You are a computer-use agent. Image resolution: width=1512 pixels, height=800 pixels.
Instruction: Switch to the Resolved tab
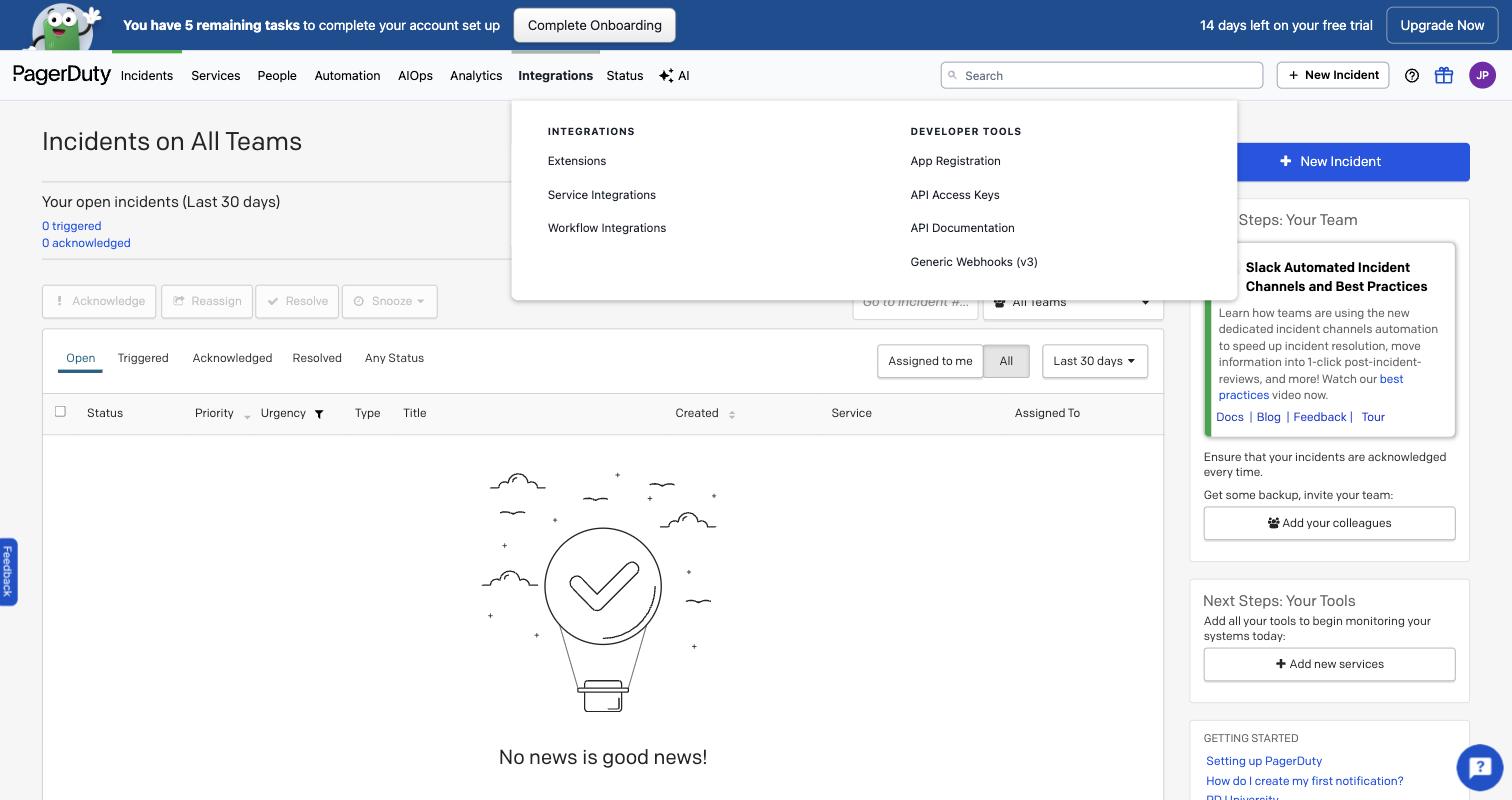(317, 358)
